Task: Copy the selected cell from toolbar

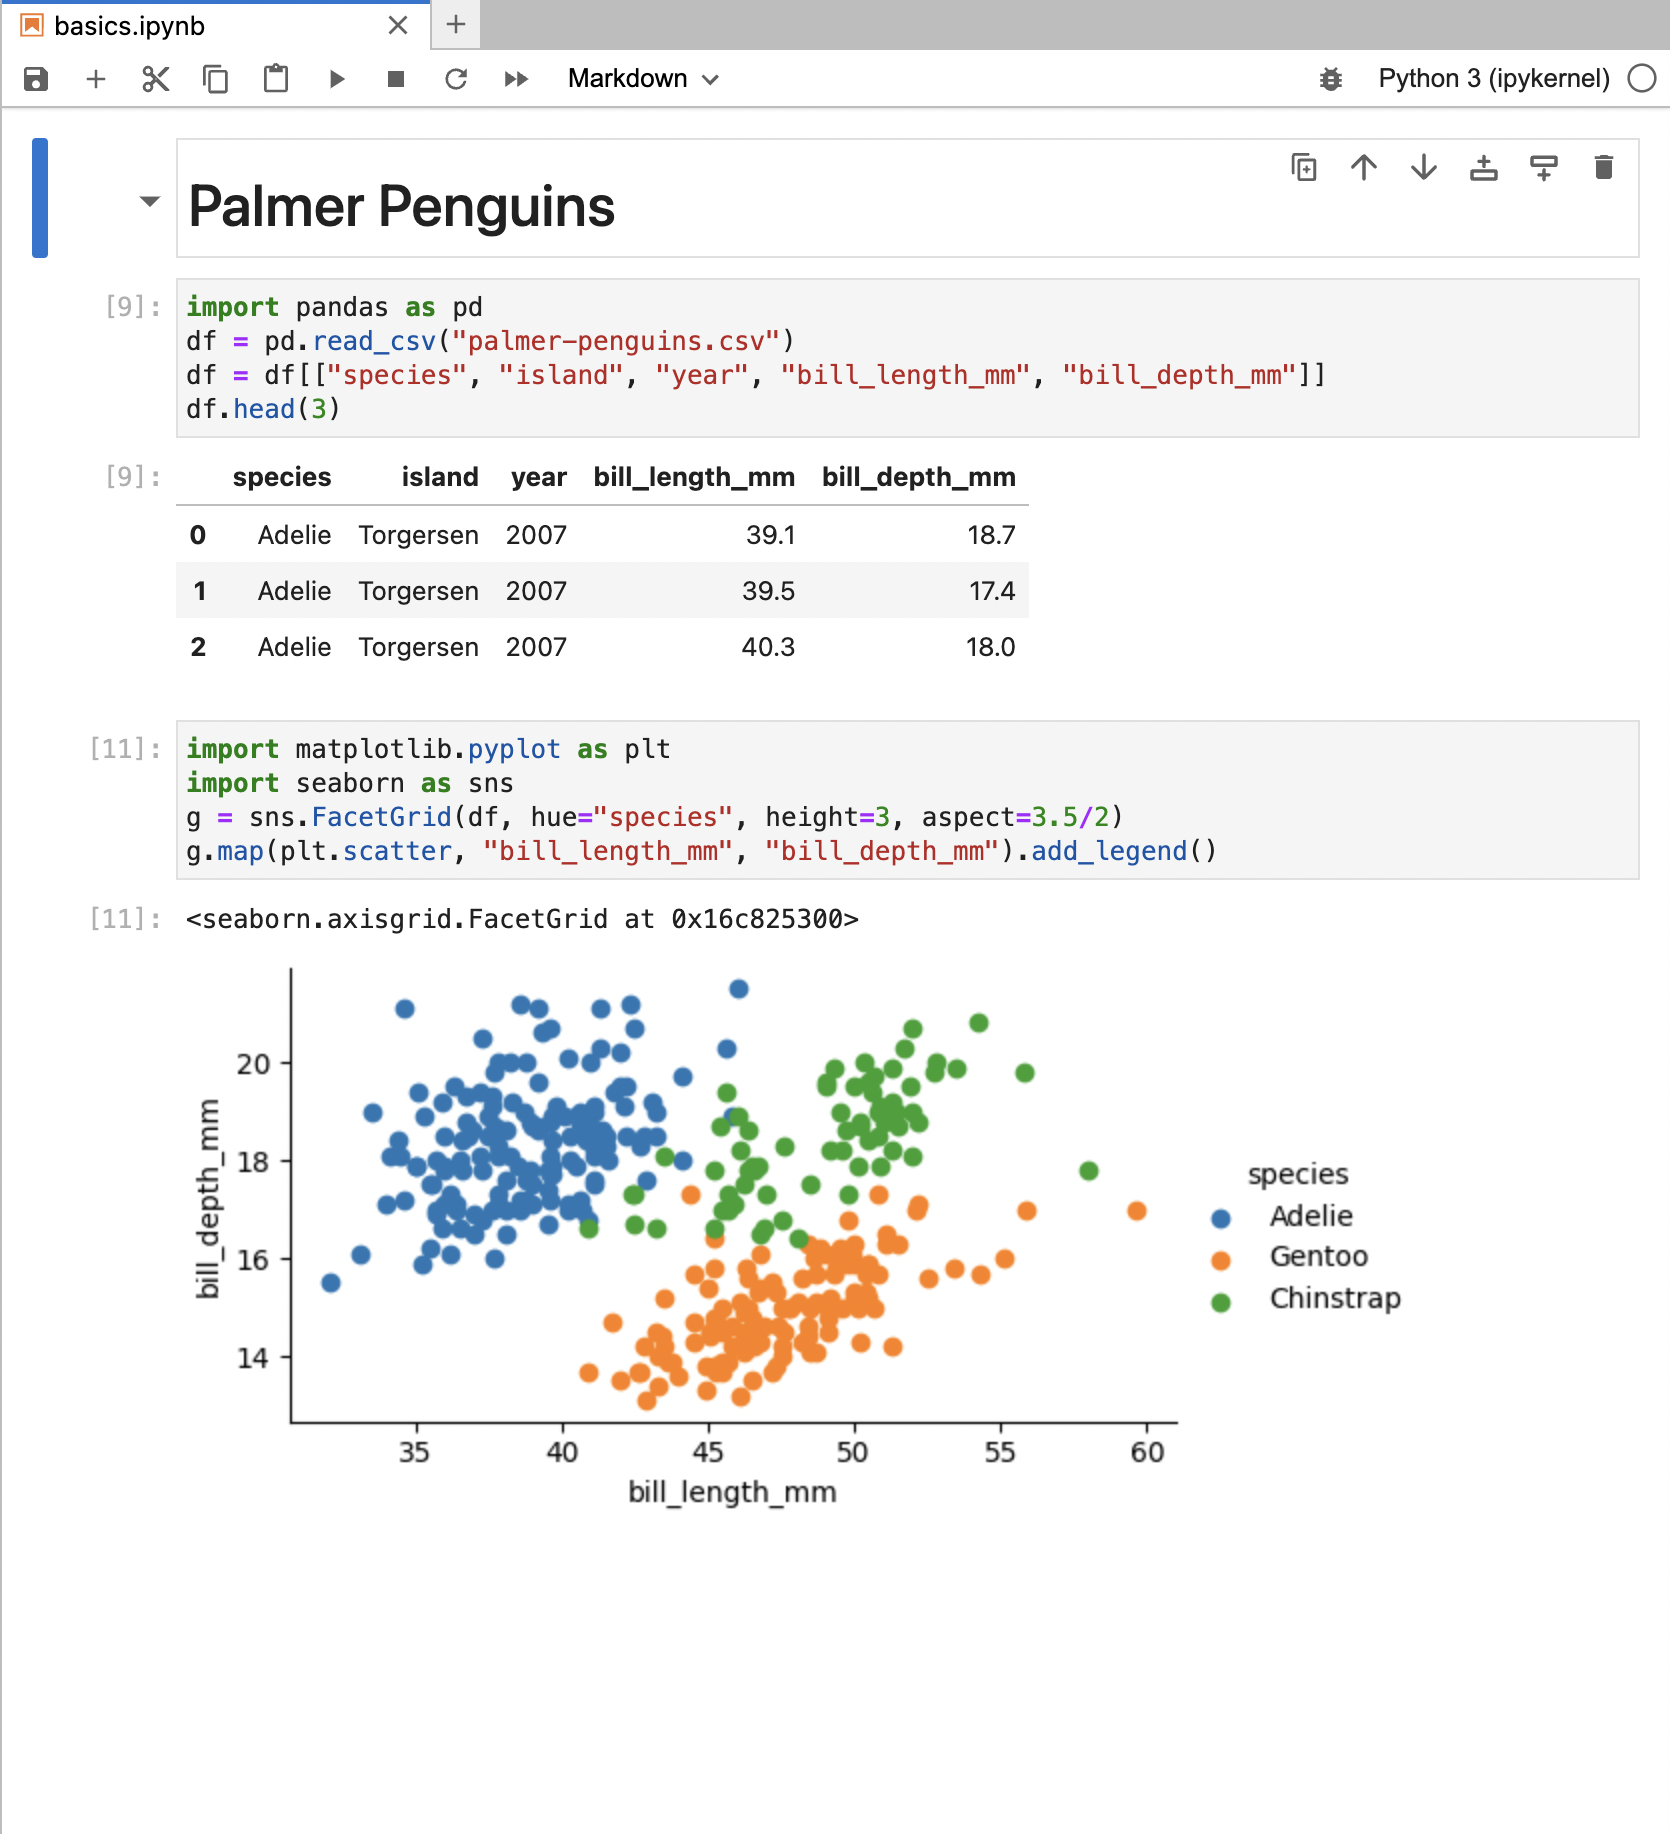Action: (216, 79)
